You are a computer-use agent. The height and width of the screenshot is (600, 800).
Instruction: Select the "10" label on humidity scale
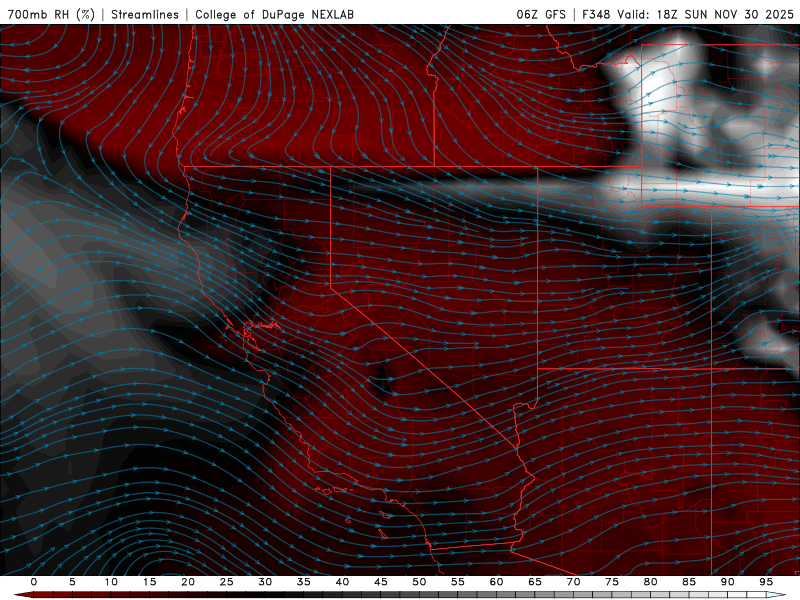pos(111,582)
